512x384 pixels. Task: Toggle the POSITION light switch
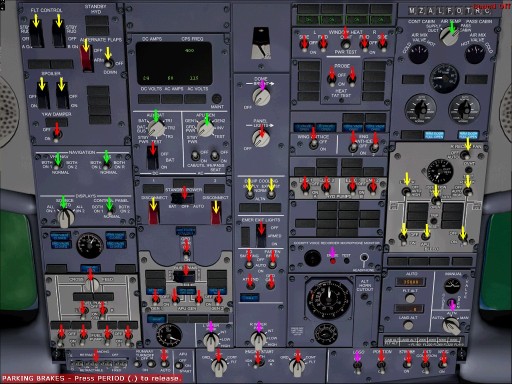pyautogui.click(x=381, y=366)
